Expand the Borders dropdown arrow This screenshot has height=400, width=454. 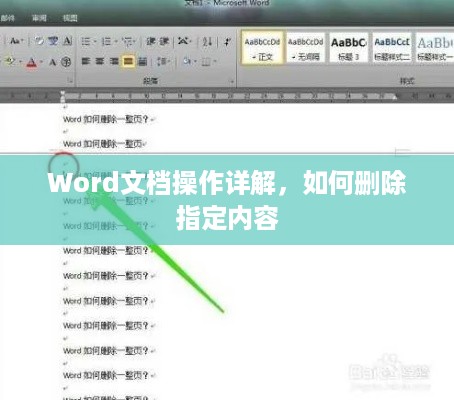click(215, 62)
